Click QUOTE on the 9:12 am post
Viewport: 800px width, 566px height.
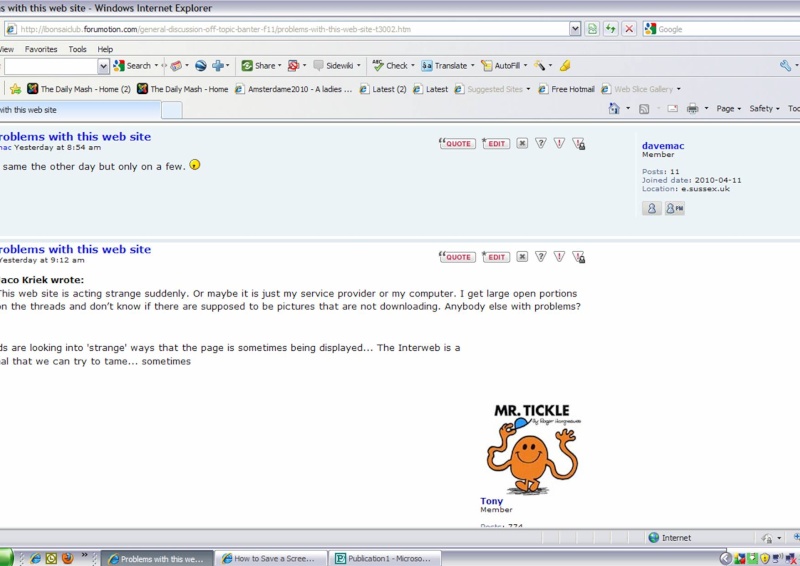[457, 257]
